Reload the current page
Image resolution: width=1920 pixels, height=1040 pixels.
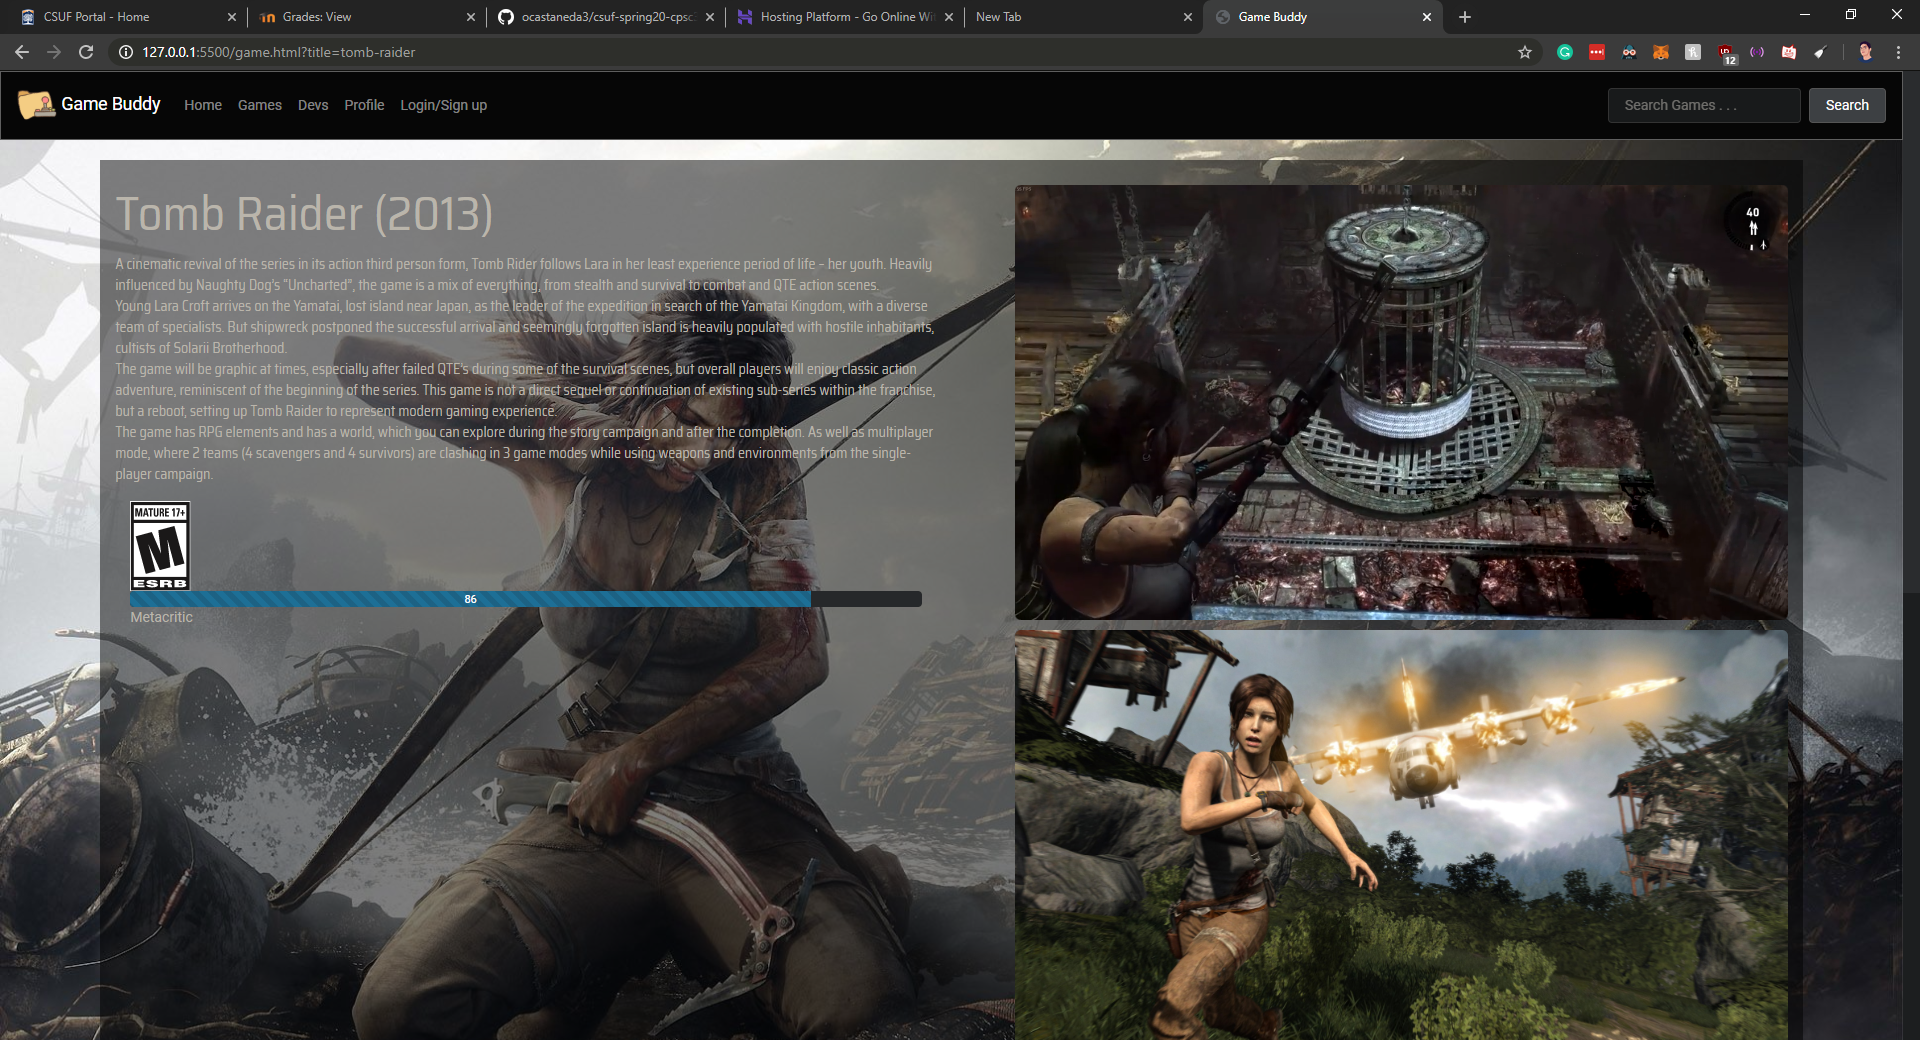tap(86, 52)
